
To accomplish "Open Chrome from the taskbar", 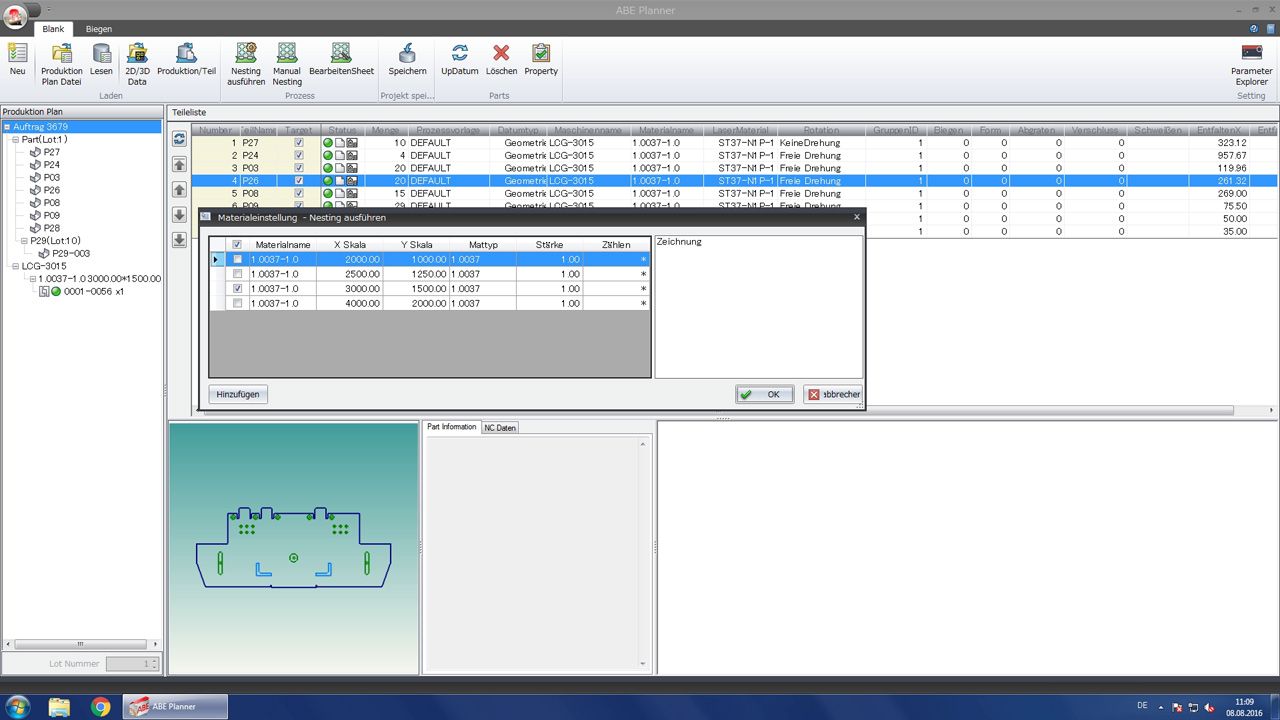I will point(100,707).
